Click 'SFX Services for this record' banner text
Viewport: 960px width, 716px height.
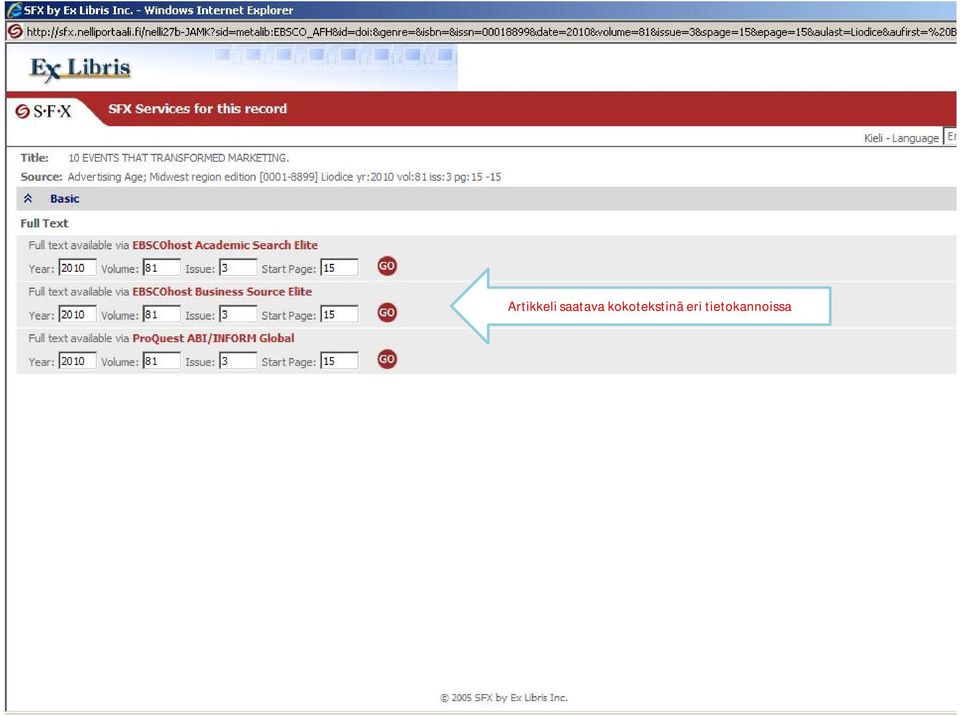[197, 109]
